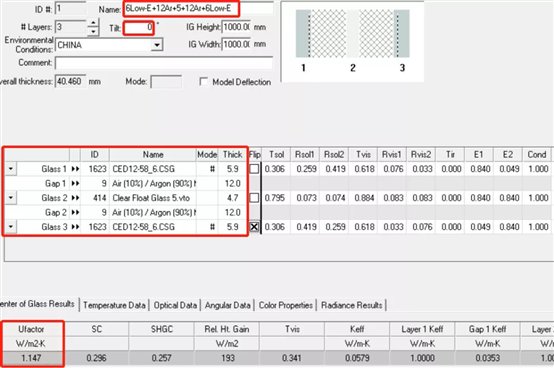Open the Radiance Results tab
This screenshot has width=554, height=368.
pos(352,305)
